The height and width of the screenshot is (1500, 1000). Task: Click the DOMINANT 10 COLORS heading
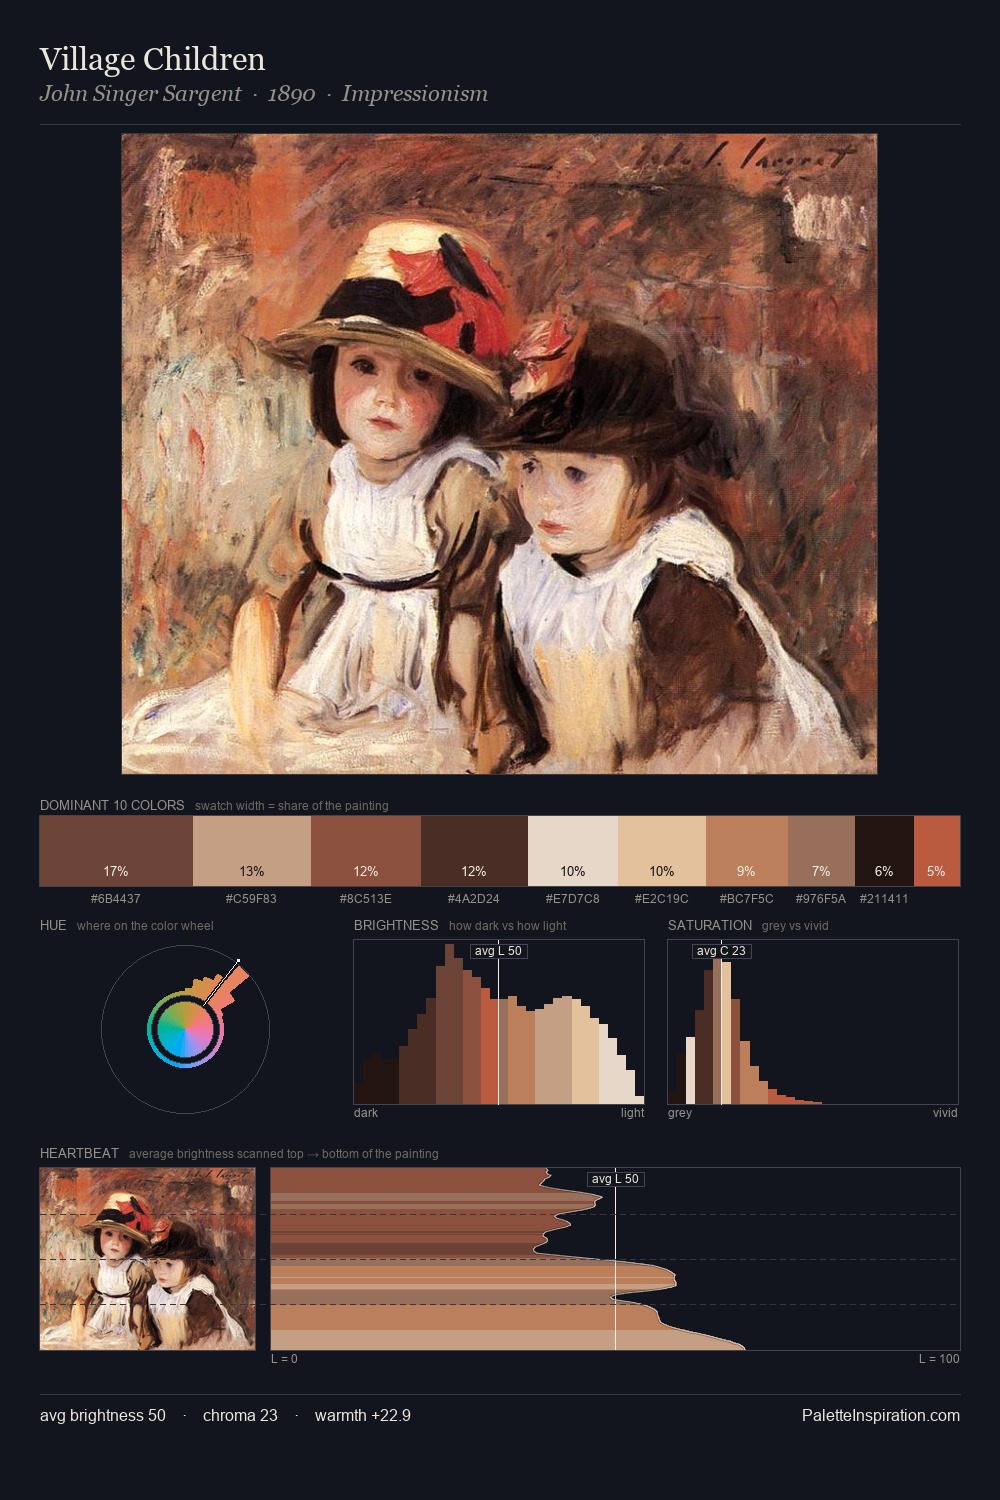[x=112, y=805]
